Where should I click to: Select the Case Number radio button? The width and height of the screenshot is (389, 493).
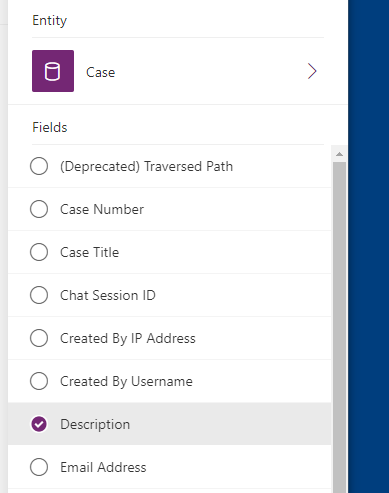click(x=39, y=209)
